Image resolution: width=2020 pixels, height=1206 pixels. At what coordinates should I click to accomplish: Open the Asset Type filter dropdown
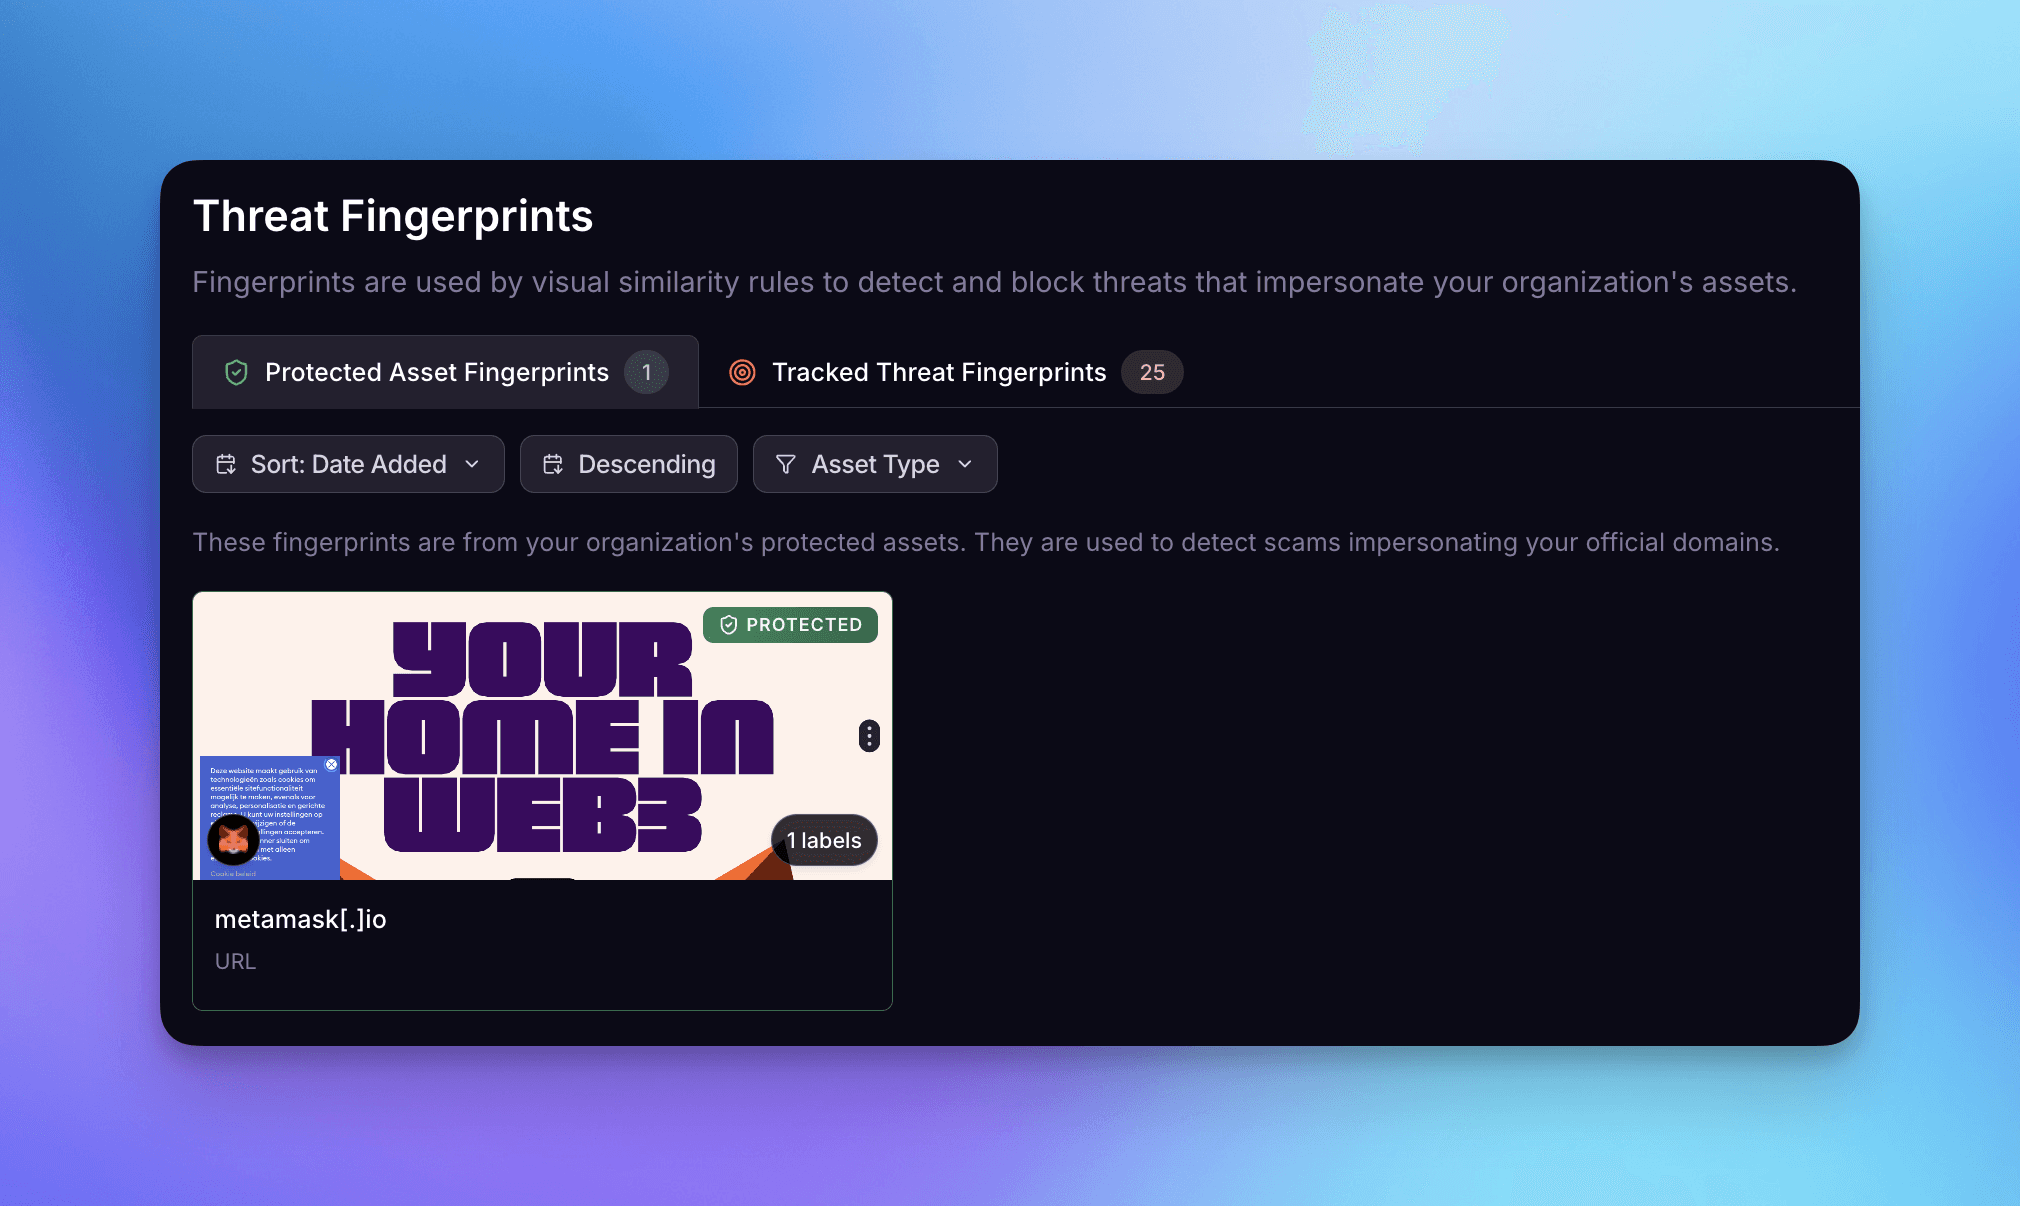tap(875, 464)
